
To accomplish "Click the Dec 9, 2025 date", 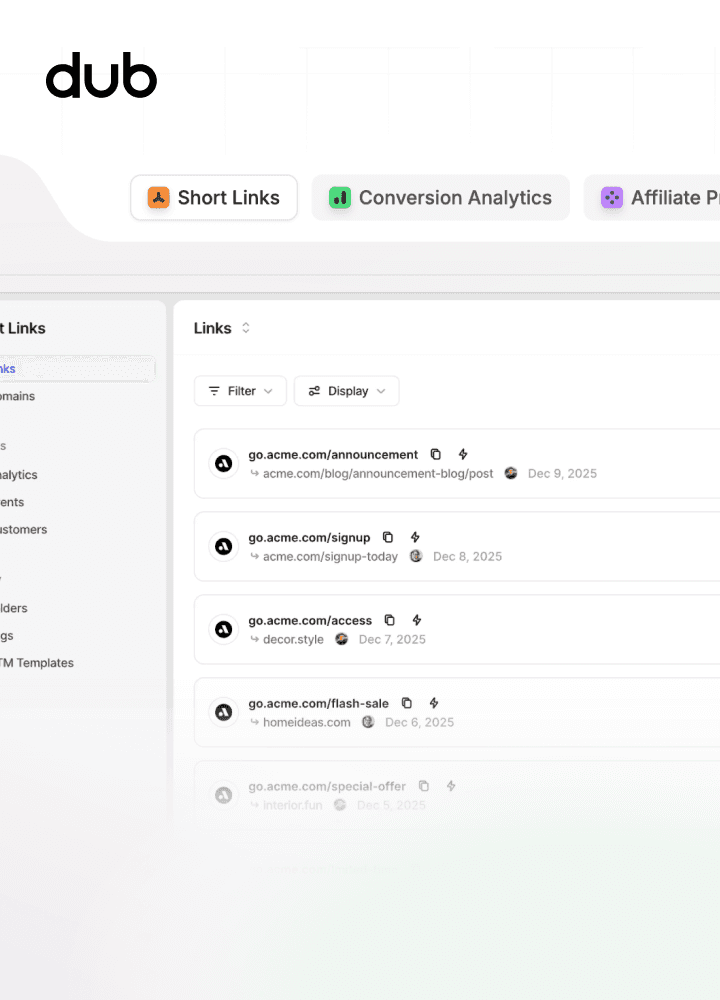I will 562,473.
